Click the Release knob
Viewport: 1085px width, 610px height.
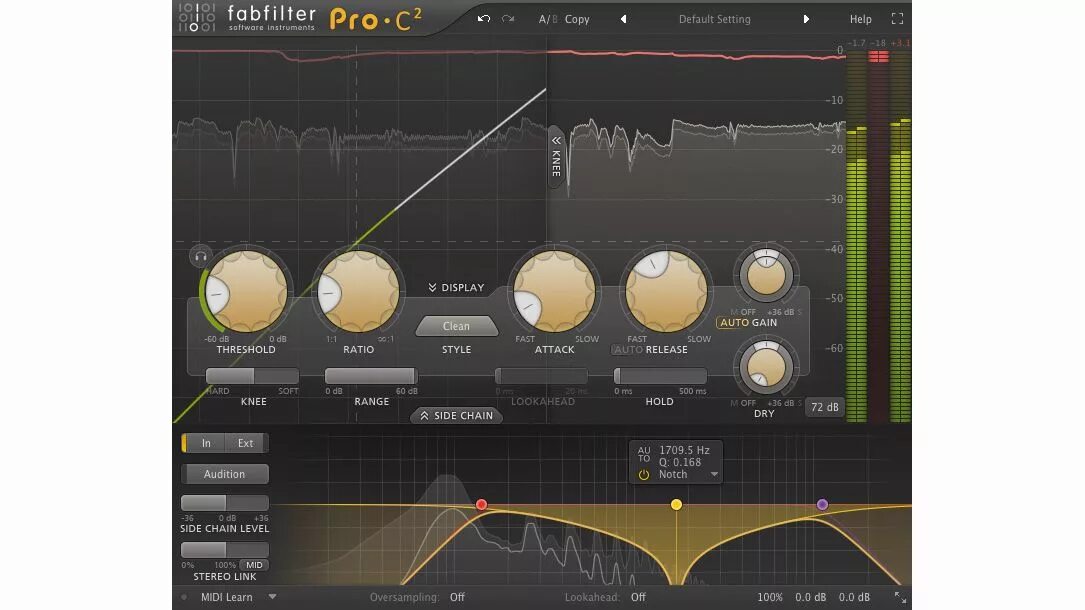click(x=666, y=291)
